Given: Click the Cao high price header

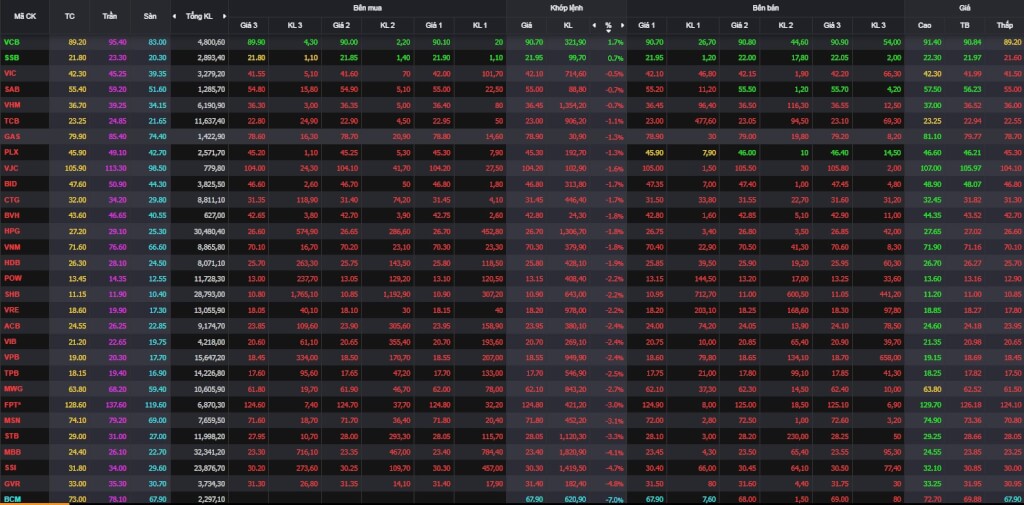Looking at the screenshot, I should pos(924,25).
